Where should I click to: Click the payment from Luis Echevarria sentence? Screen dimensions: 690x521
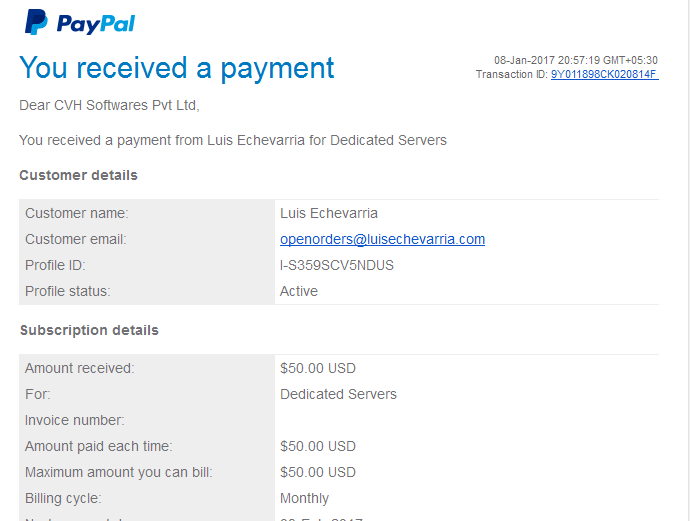233,140
